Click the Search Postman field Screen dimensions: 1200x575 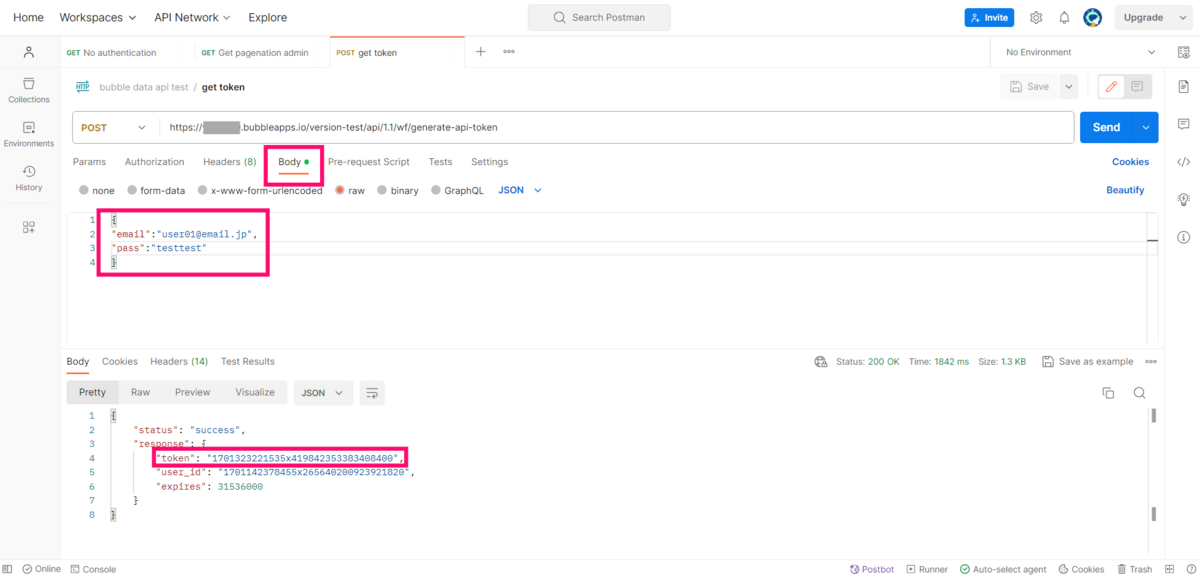coord(599,18)
